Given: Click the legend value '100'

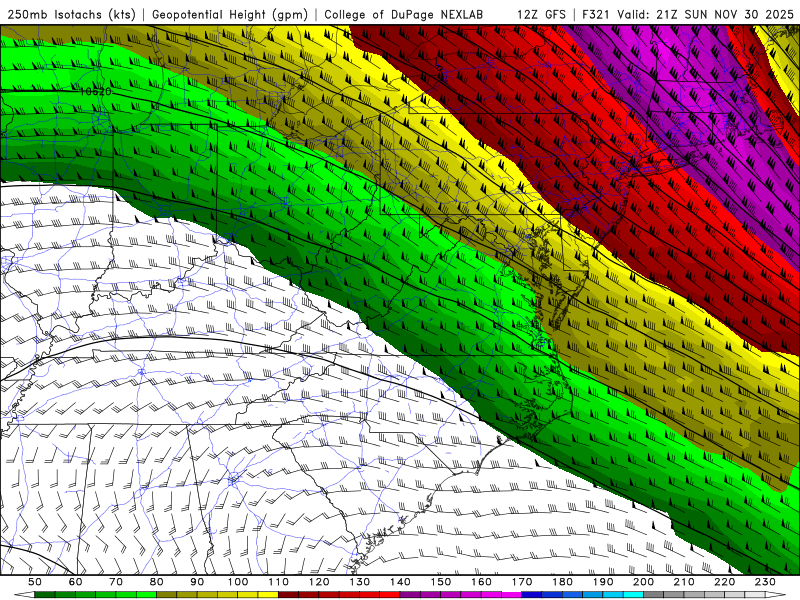Looking at the screenshot, I should click(238, 582).
